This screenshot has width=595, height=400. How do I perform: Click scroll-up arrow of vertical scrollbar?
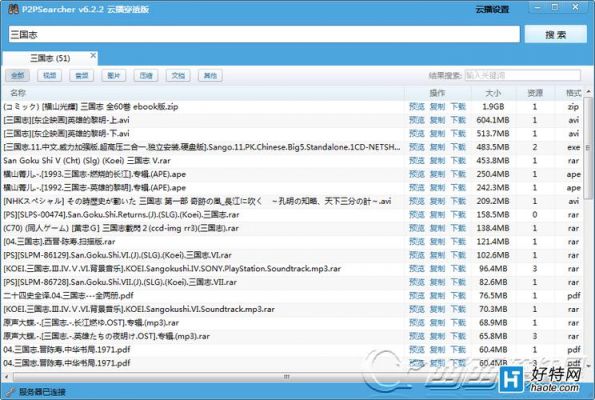tap(589, 92)
